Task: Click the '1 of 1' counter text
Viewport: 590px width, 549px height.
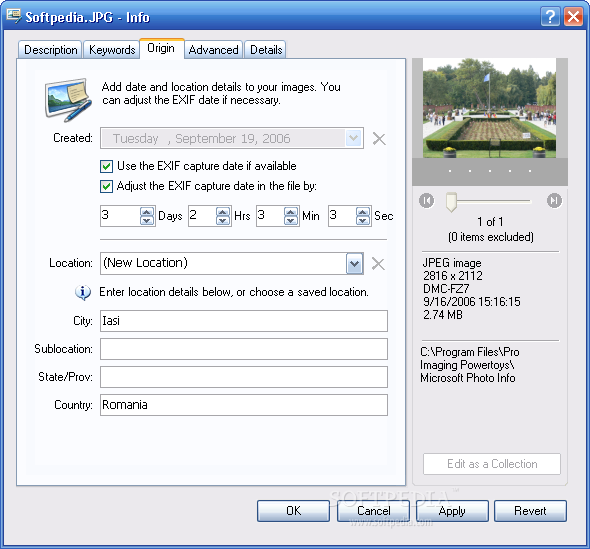Action: tap(490, 222)
